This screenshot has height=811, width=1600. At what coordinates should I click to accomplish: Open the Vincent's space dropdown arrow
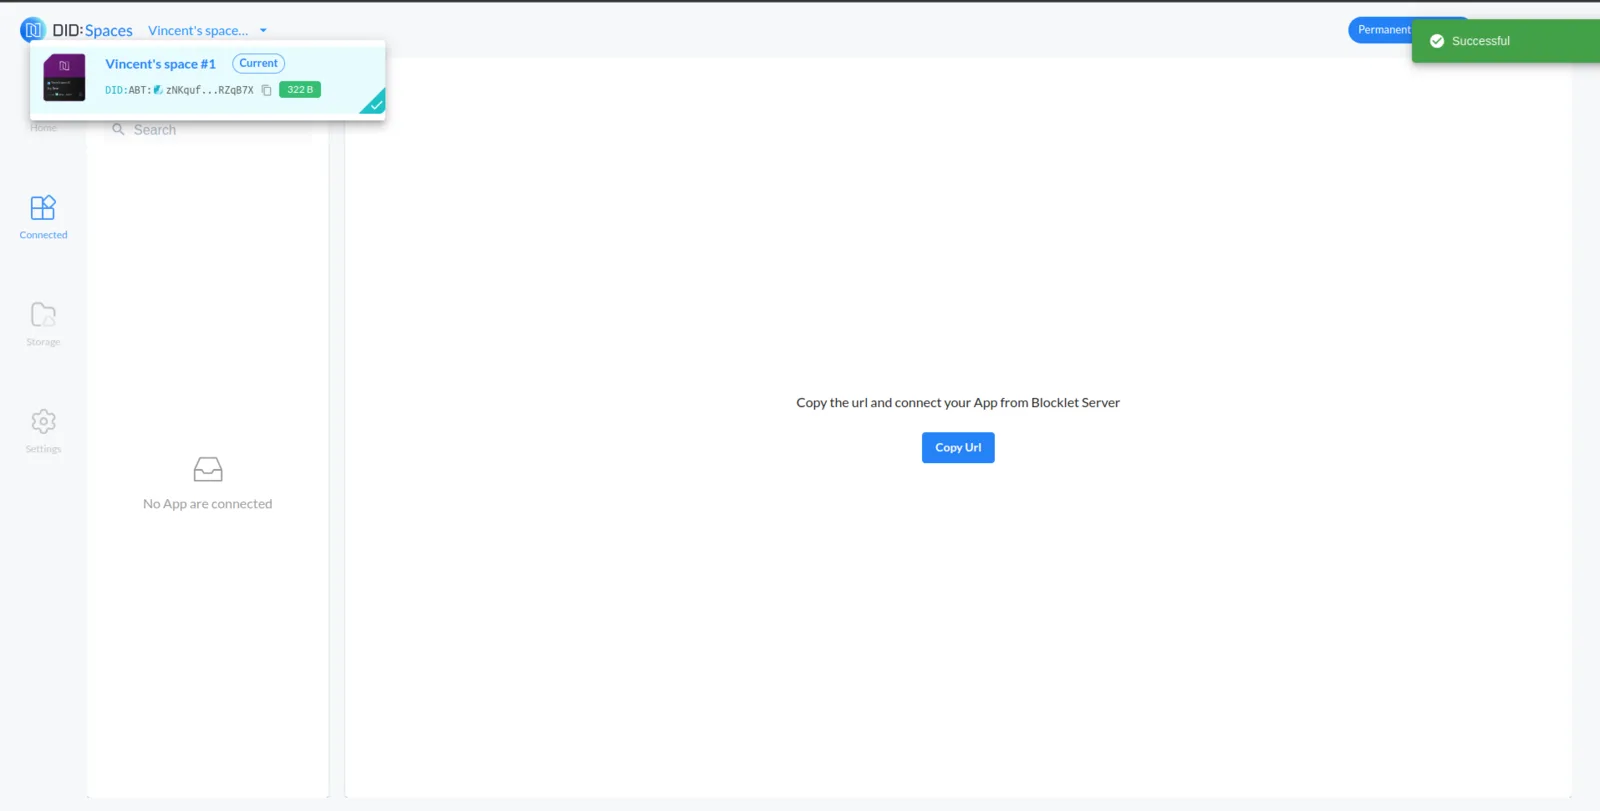(263, 31)
